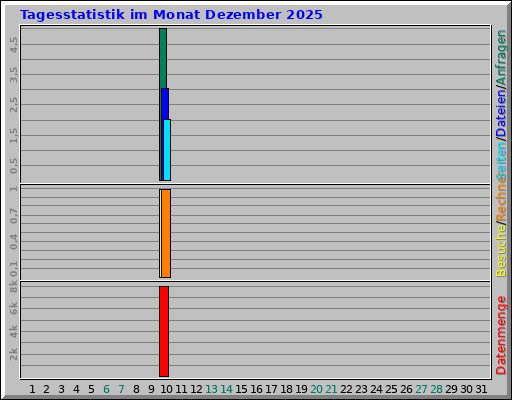The image size is (512, 400).
Task: Click the 8k y-axis value
Action: [x=14, y=286]
